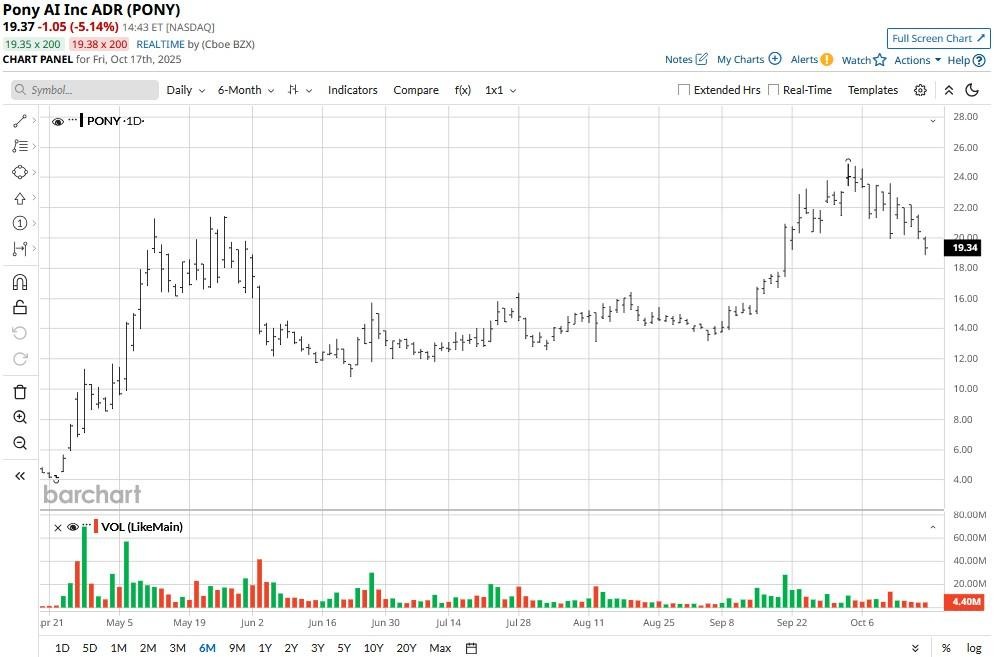
Task: Select the trend line drawing tool
Action: point(20,120)
